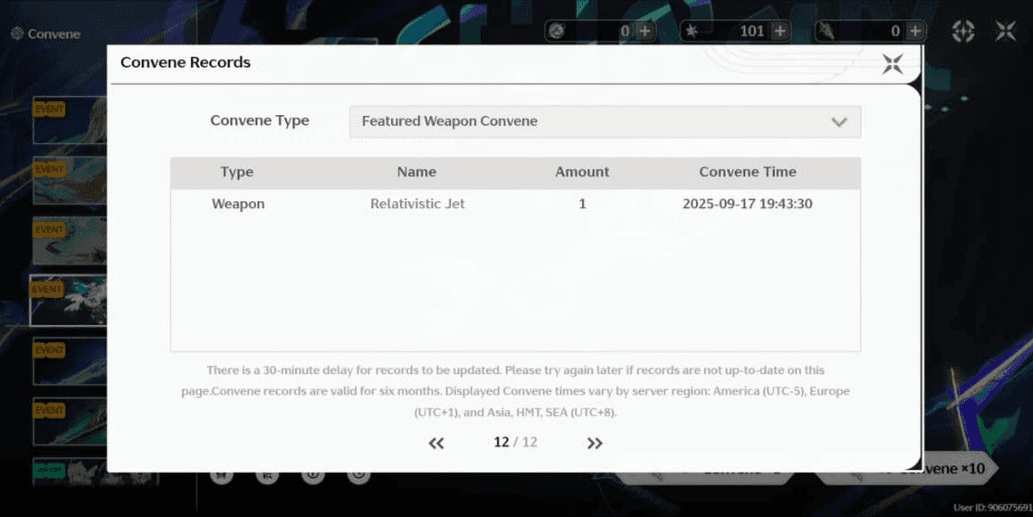Click the star-shaped currency icon beside 101

[691, 31]
